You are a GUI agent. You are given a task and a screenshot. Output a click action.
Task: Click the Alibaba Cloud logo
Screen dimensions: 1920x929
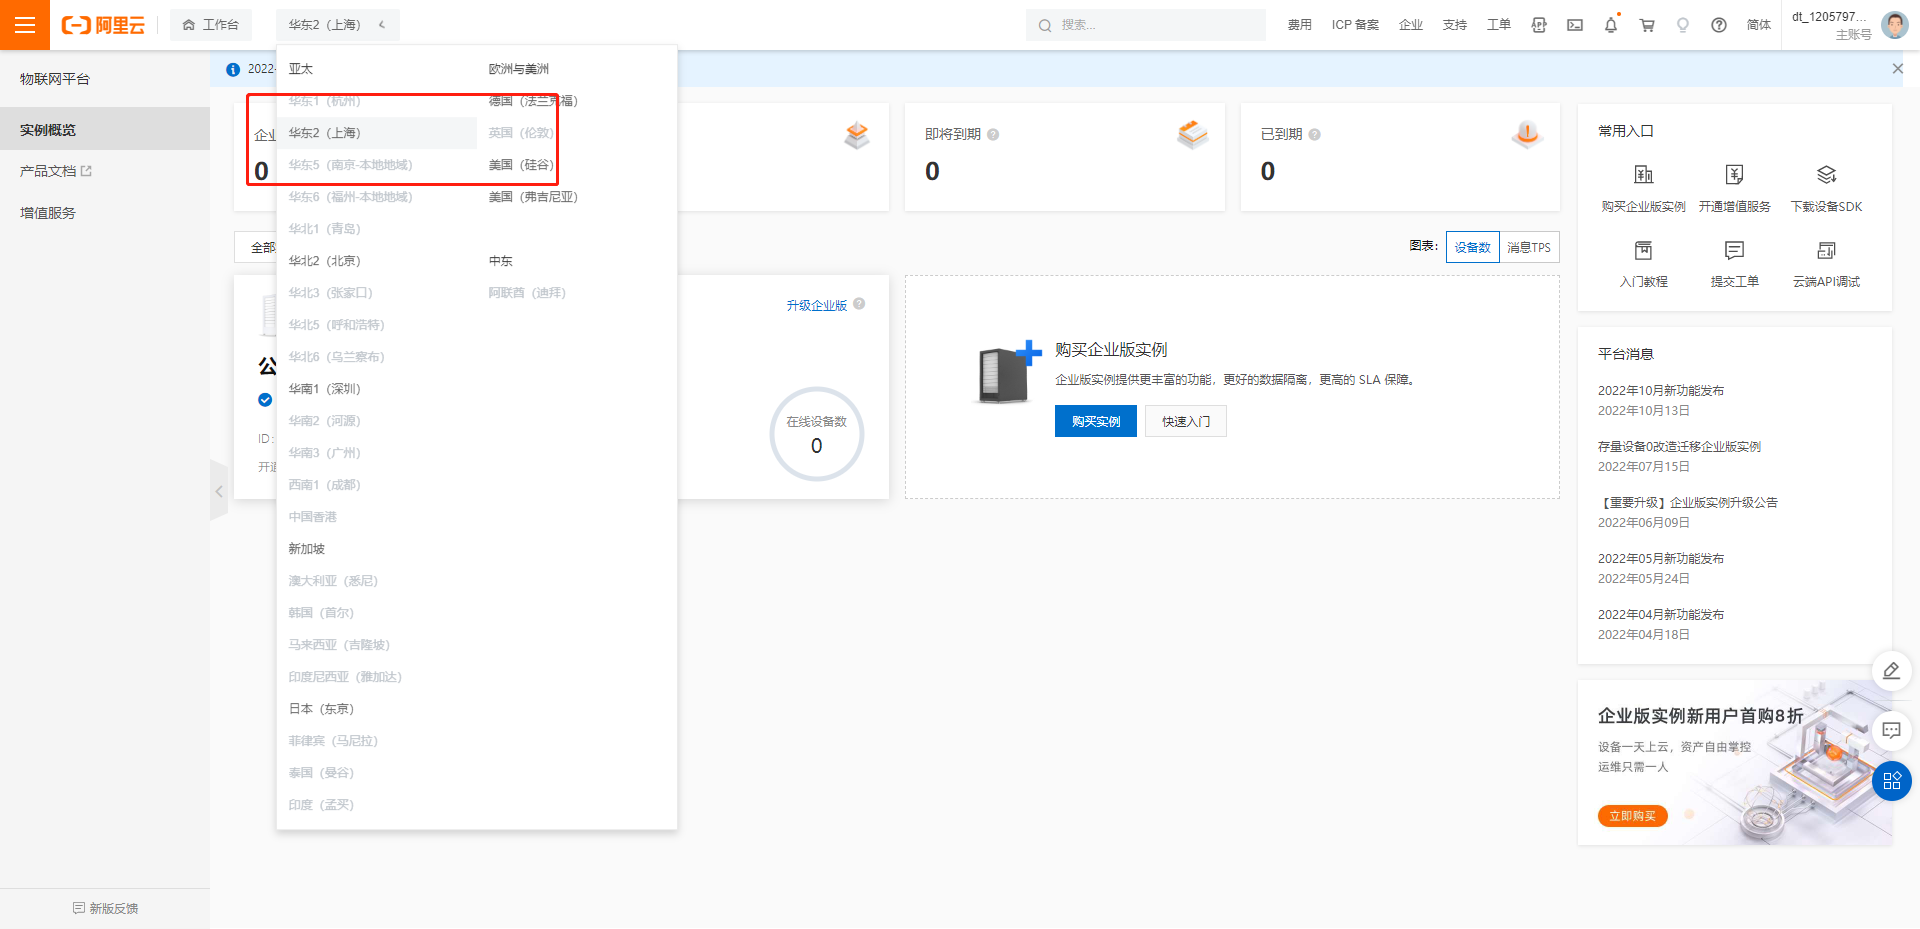[103, 25]
